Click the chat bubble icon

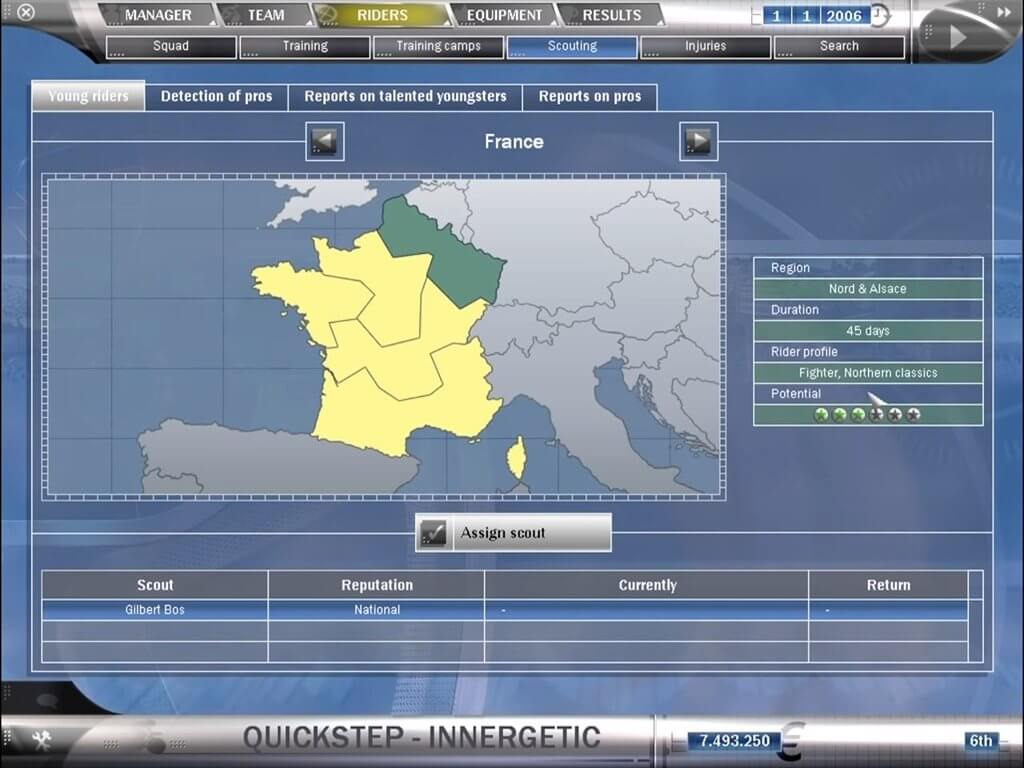pos(47,701)
